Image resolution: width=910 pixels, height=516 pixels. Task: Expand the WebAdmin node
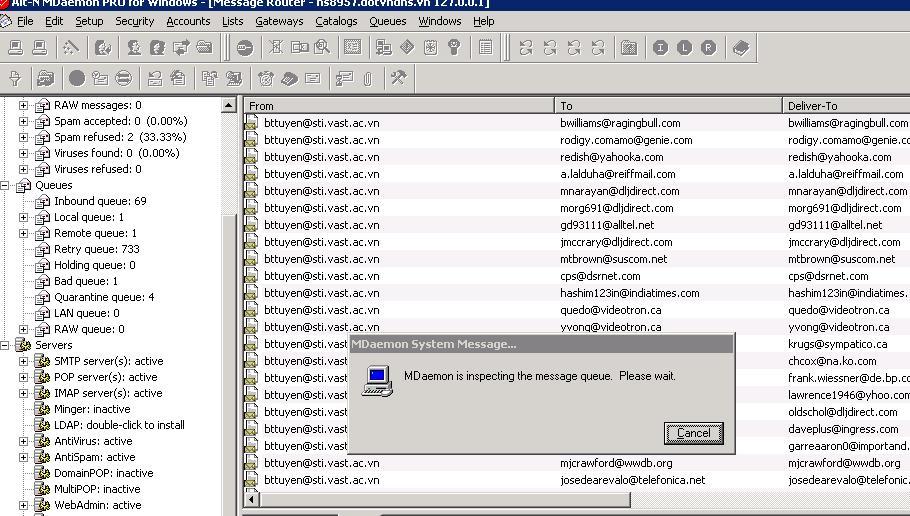coord(23,505)
